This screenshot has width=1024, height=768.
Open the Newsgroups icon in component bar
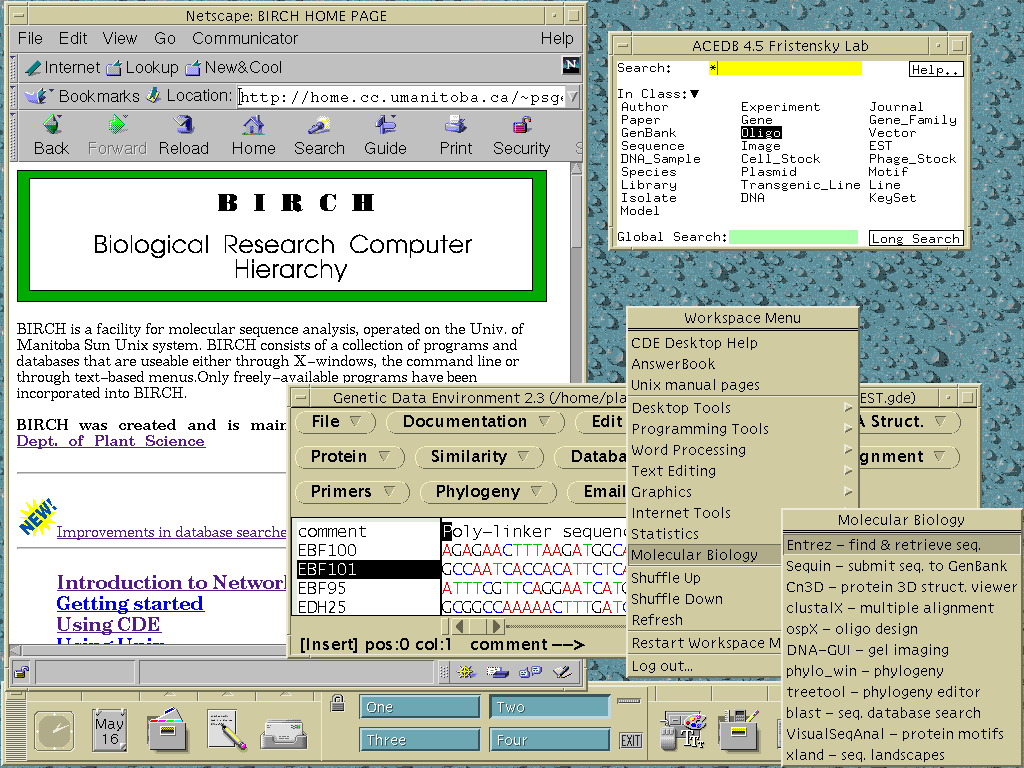pyautogui.click(x=530, y=671)
